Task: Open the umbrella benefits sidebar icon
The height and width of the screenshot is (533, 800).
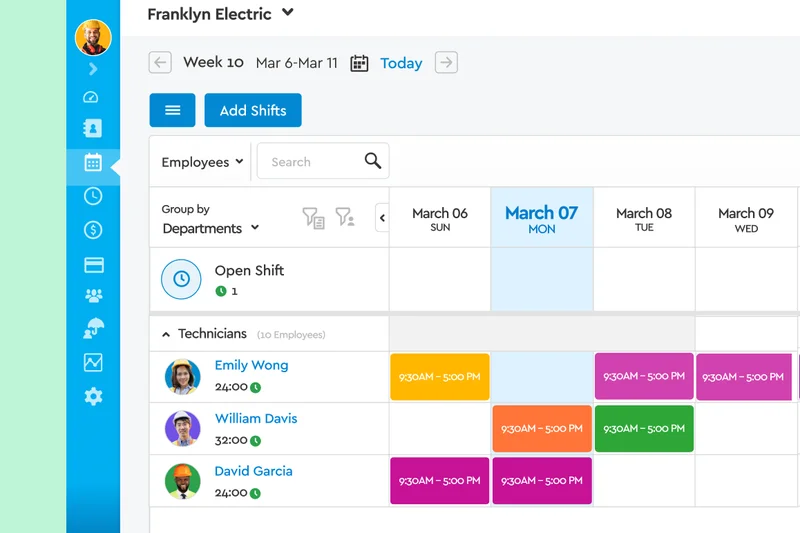Action: (93, 329)
